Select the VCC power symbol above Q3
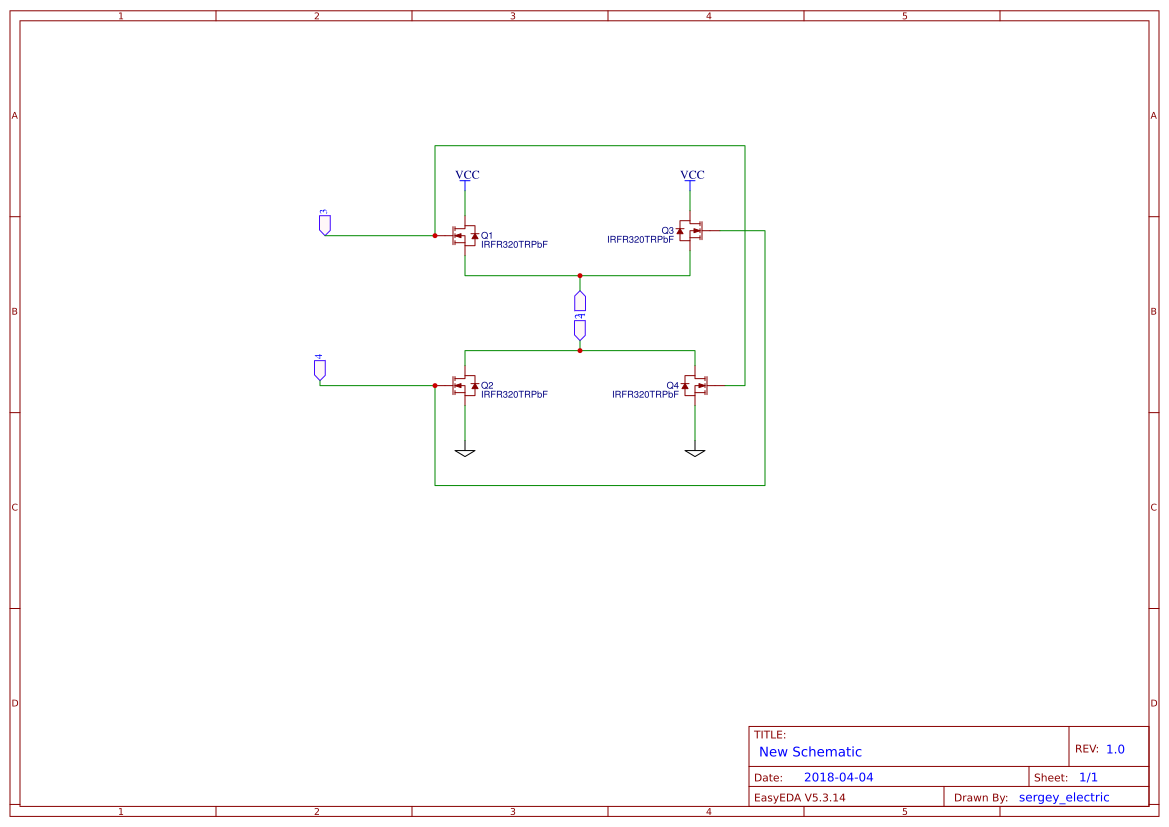 (x=692, y=176)
